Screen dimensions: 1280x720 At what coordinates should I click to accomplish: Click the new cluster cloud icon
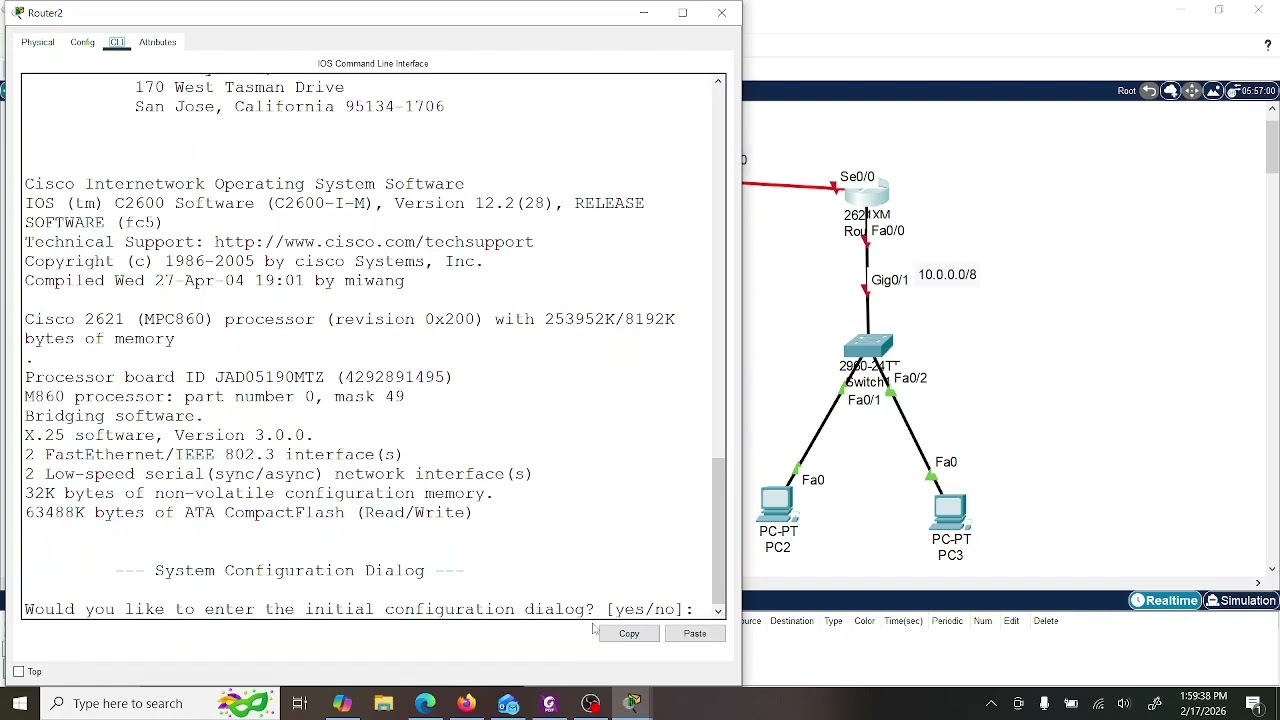click(x=1171, y=91)
